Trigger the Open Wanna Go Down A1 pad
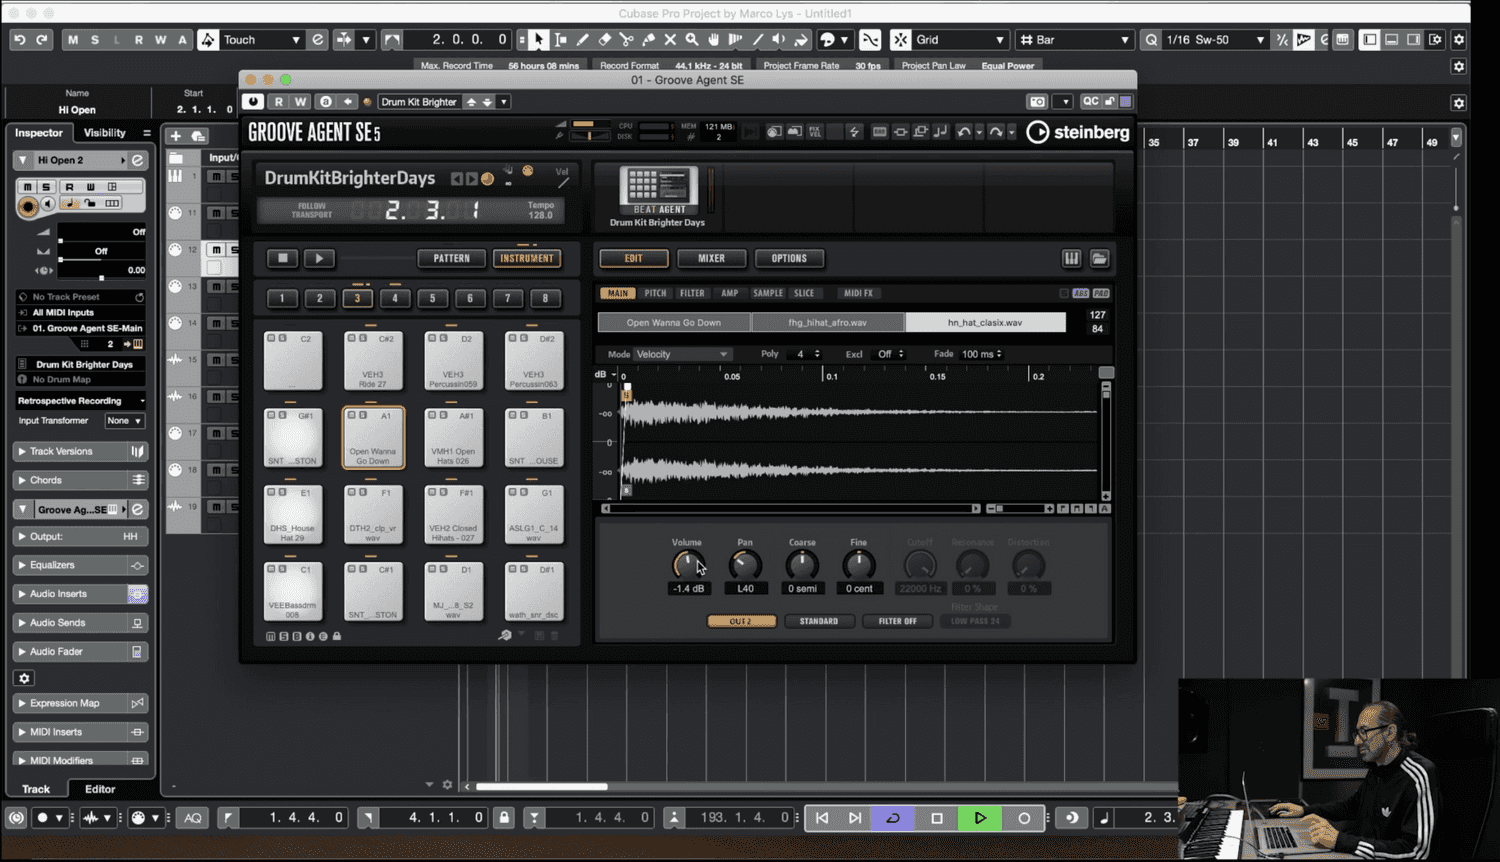1500x862 pixels. 373,437
